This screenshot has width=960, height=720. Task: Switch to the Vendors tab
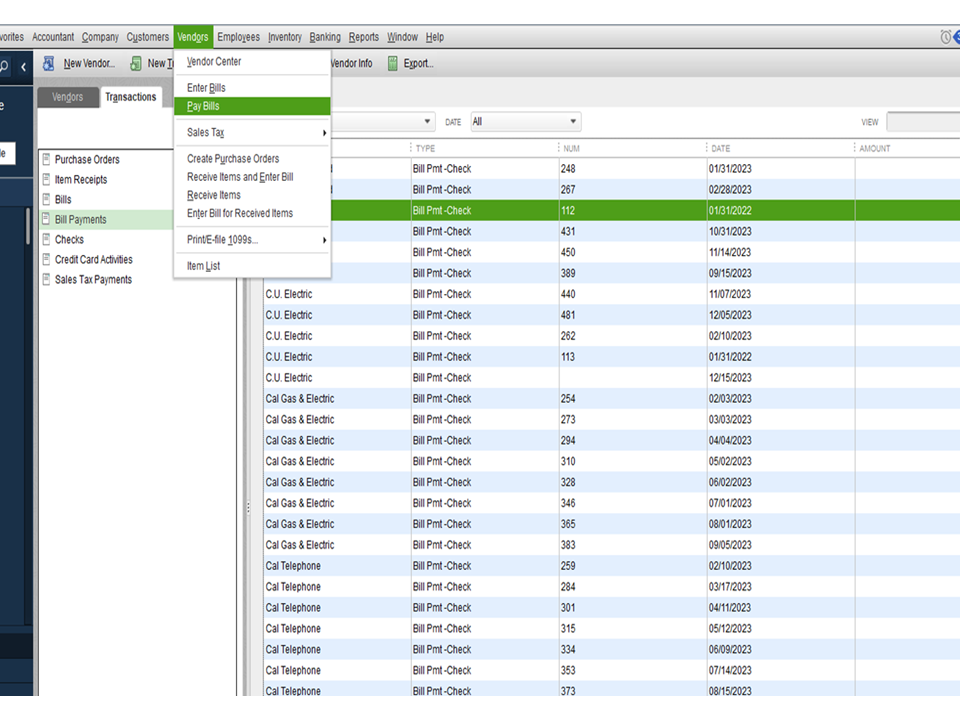68,97
